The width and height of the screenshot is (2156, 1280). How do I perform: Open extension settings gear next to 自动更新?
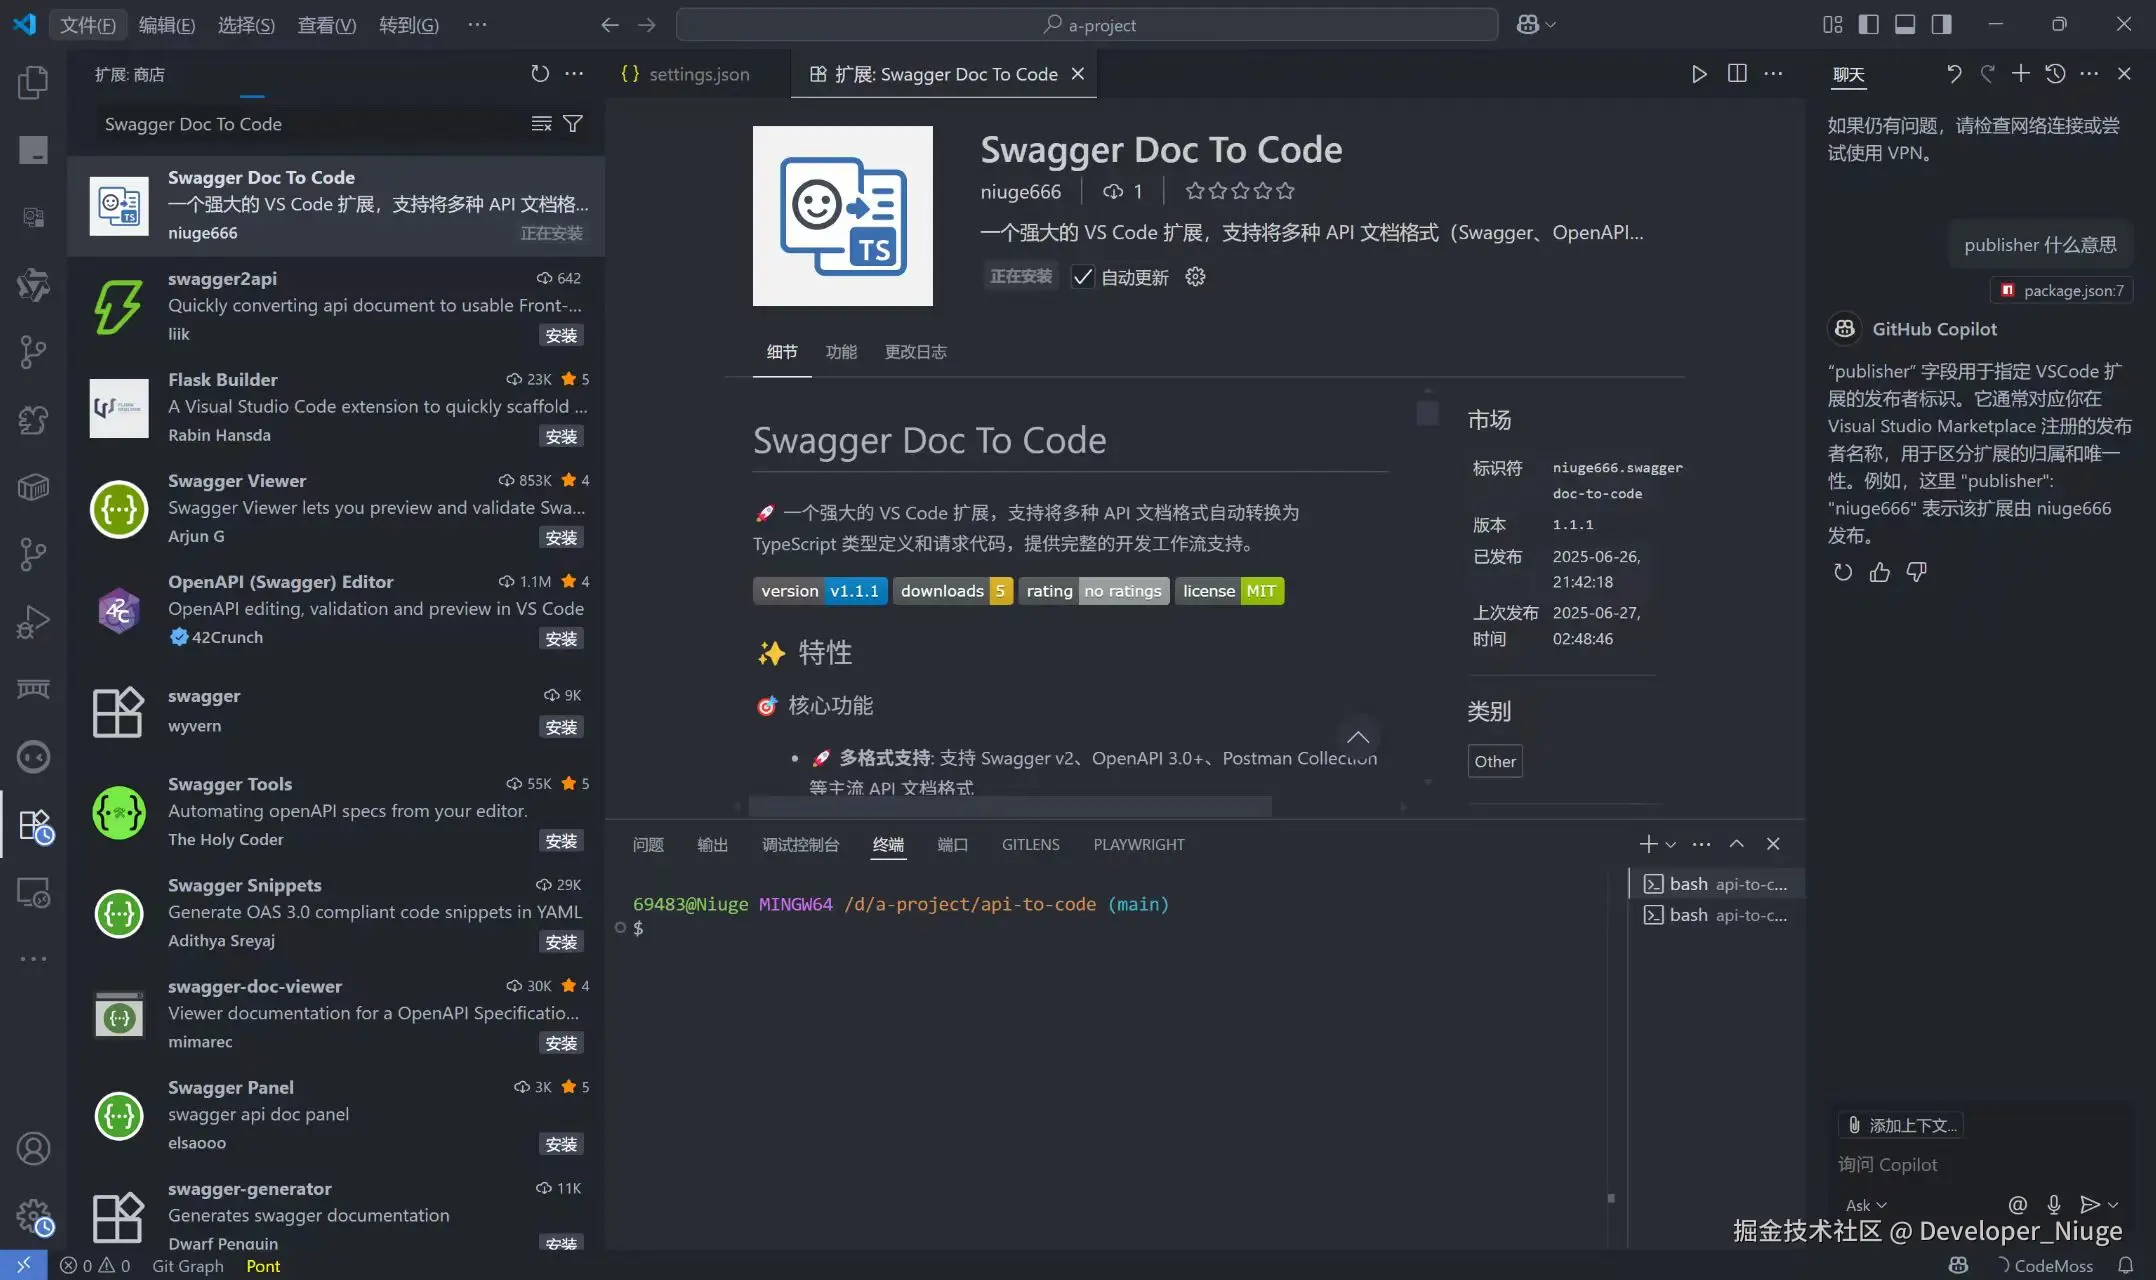(1195, 277)
